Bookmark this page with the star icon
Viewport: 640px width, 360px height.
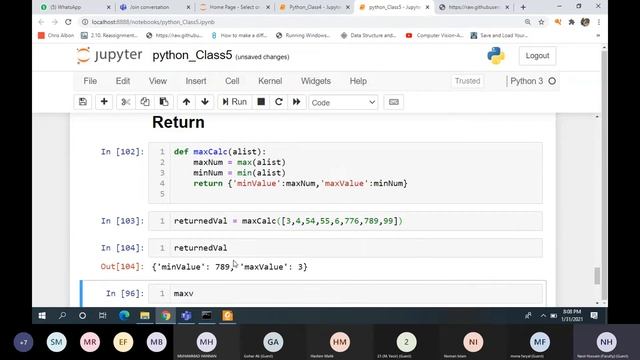pos(541,22)
